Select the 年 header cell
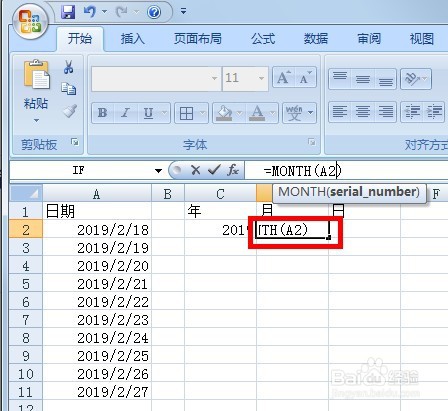The height and width of the screenshot is (411, 448). pos(220,211)
